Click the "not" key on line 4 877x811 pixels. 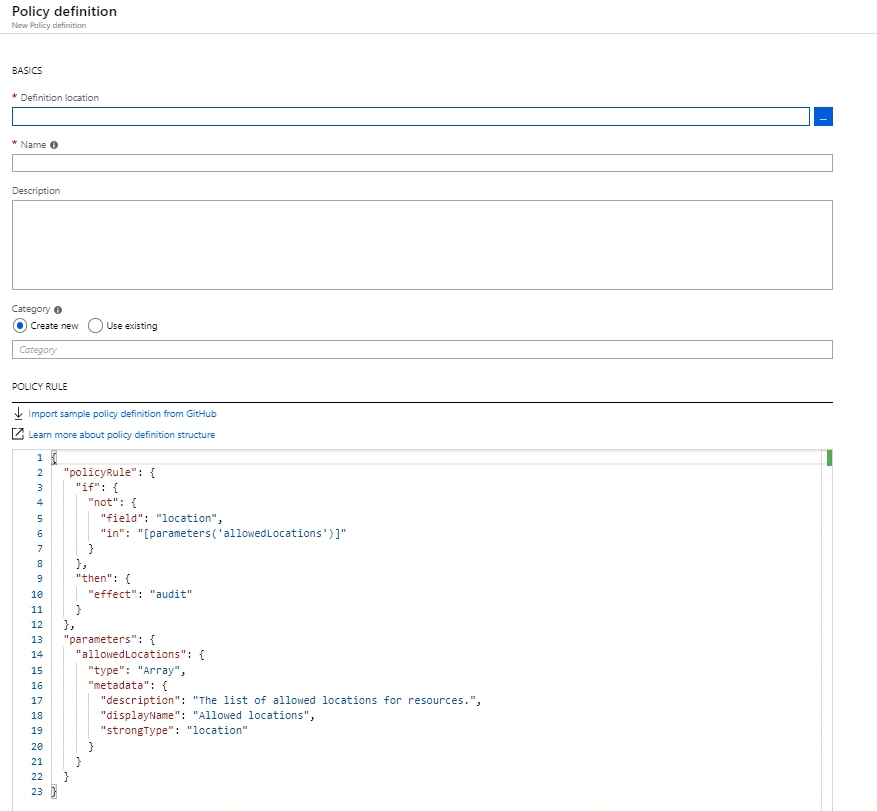pyautogui.click(x=103, y=503)
